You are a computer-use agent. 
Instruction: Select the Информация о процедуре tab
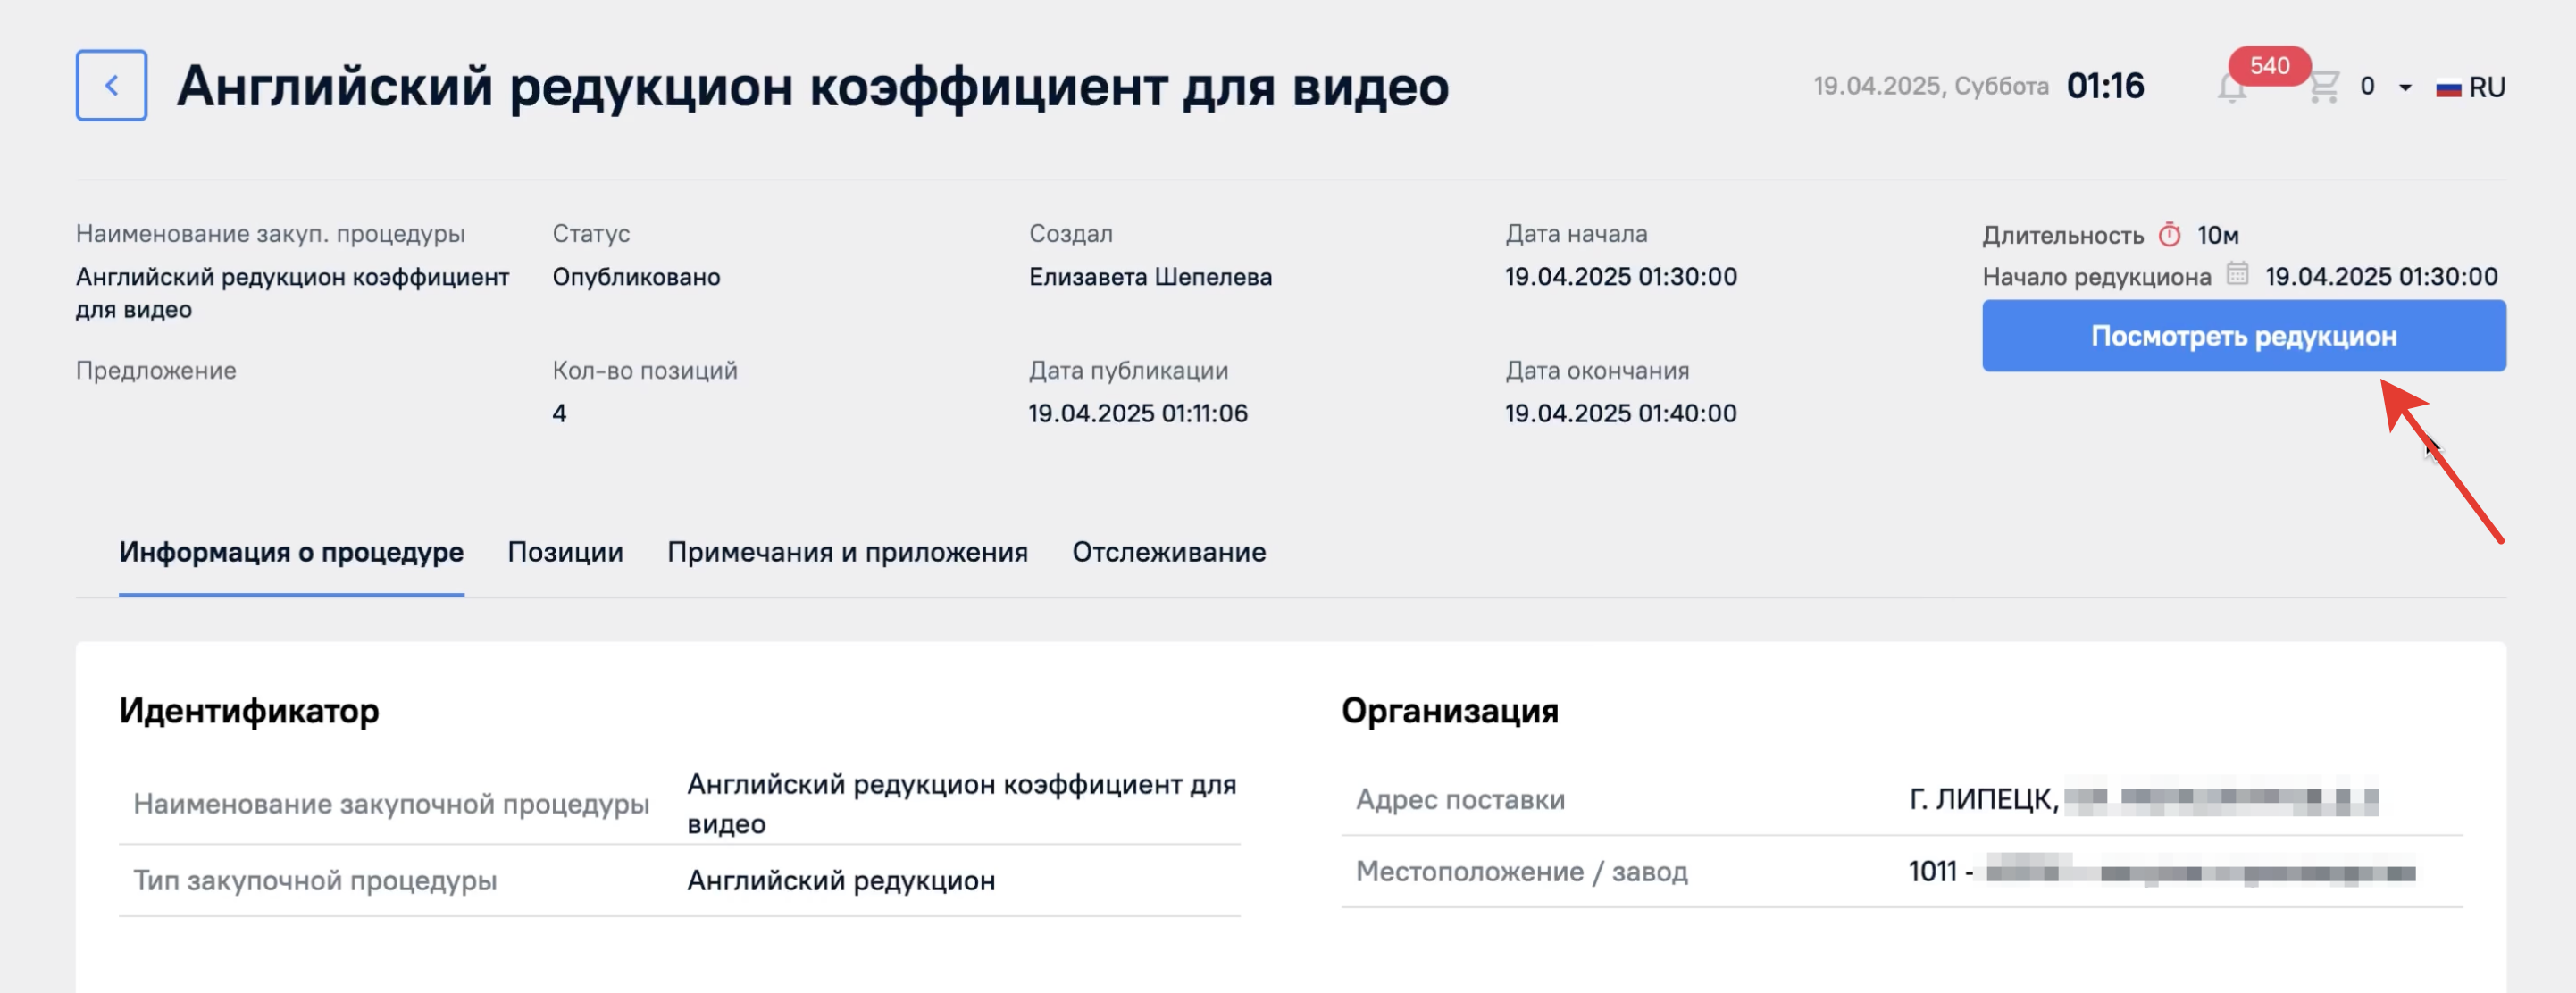click(291, 552)
